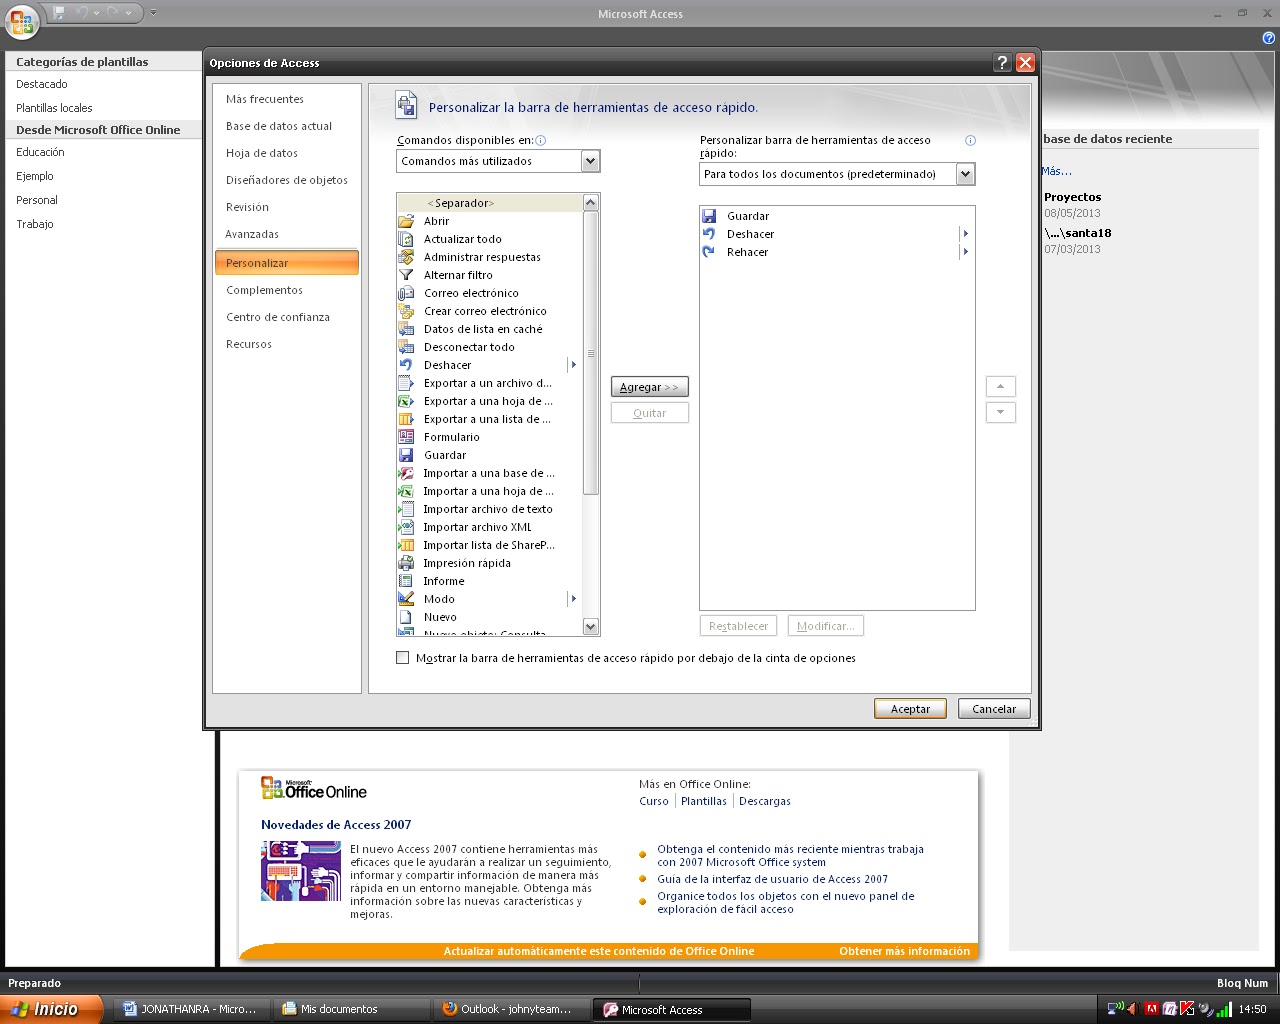Open Para todos los documentos dropdown
Screen dimensions: 1280x1024
[x=965, y=174]
